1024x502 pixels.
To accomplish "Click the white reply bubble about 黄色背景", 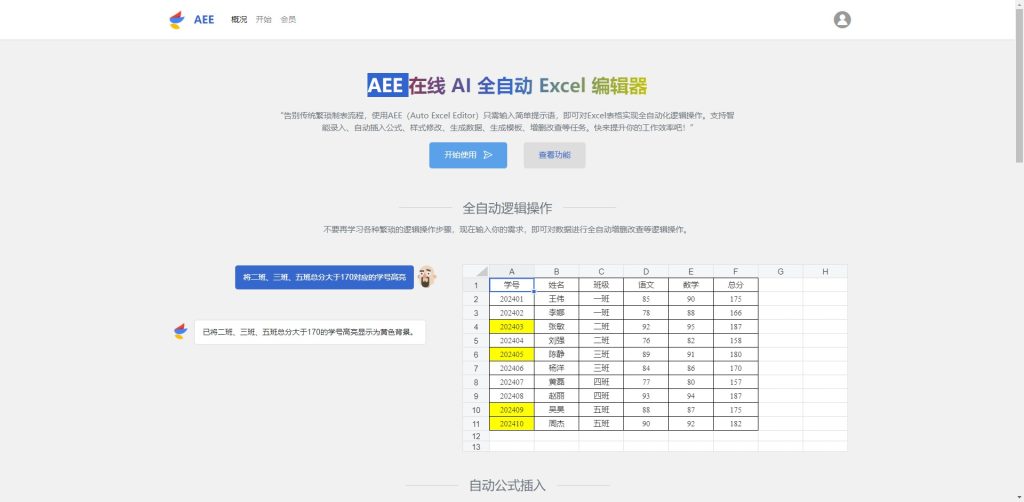I will [x=310, y=332].
